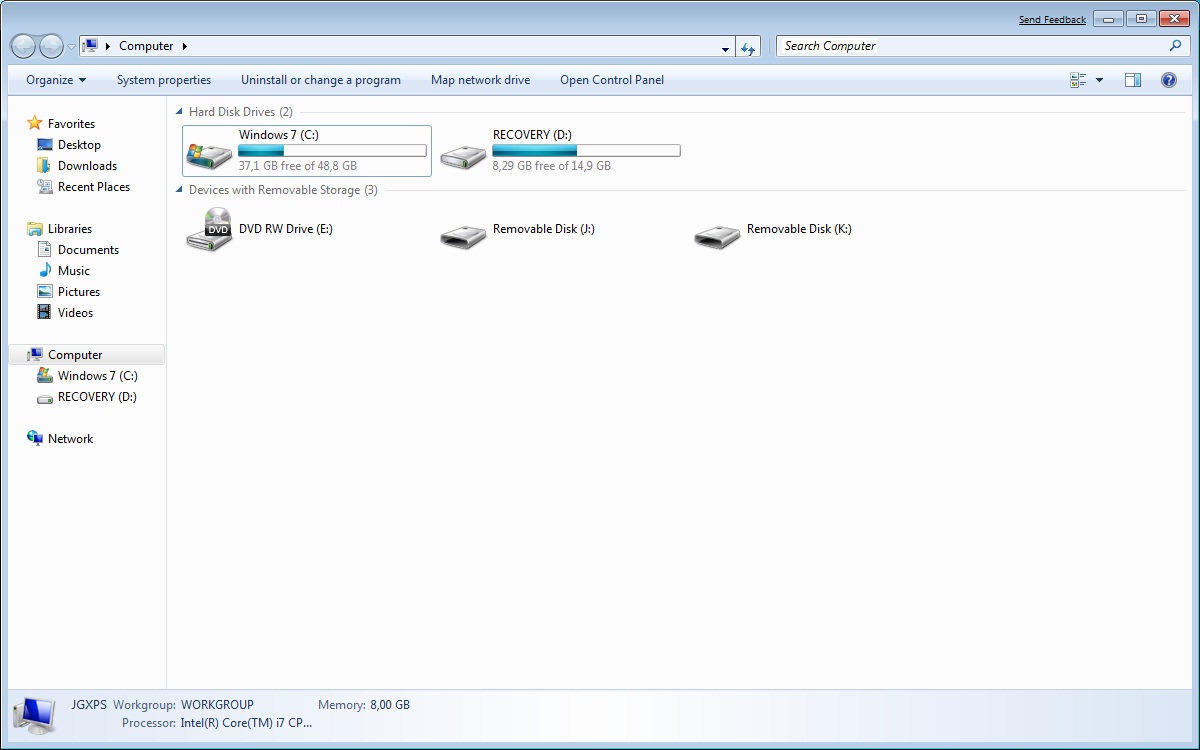The image size is (1200, 750).
Task: Click the Videos filmstrip icon
Action: point(44,313)
